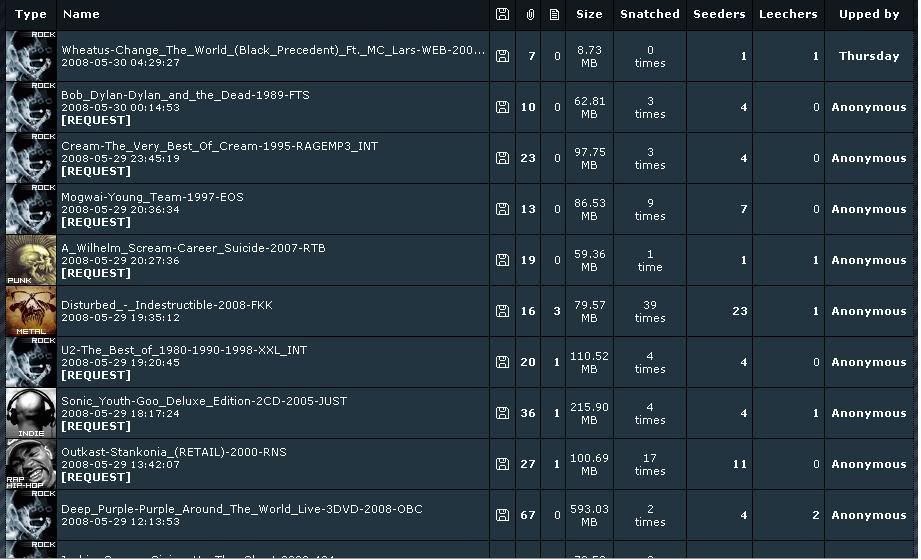Click the comments page icon in header
The image size is (921, 560).
(556, 14)
